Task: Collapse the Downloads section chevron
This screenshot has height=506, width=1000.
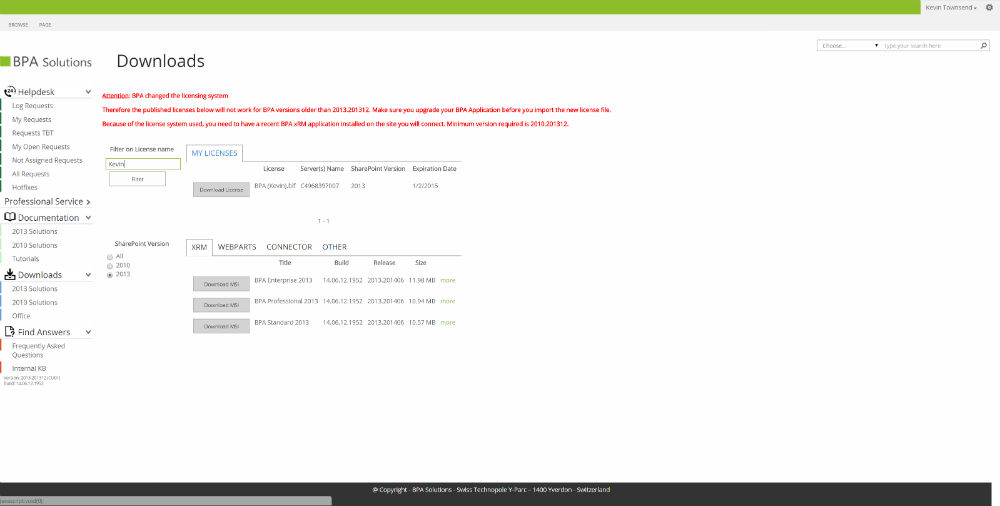Action: [x=88, y=275]
